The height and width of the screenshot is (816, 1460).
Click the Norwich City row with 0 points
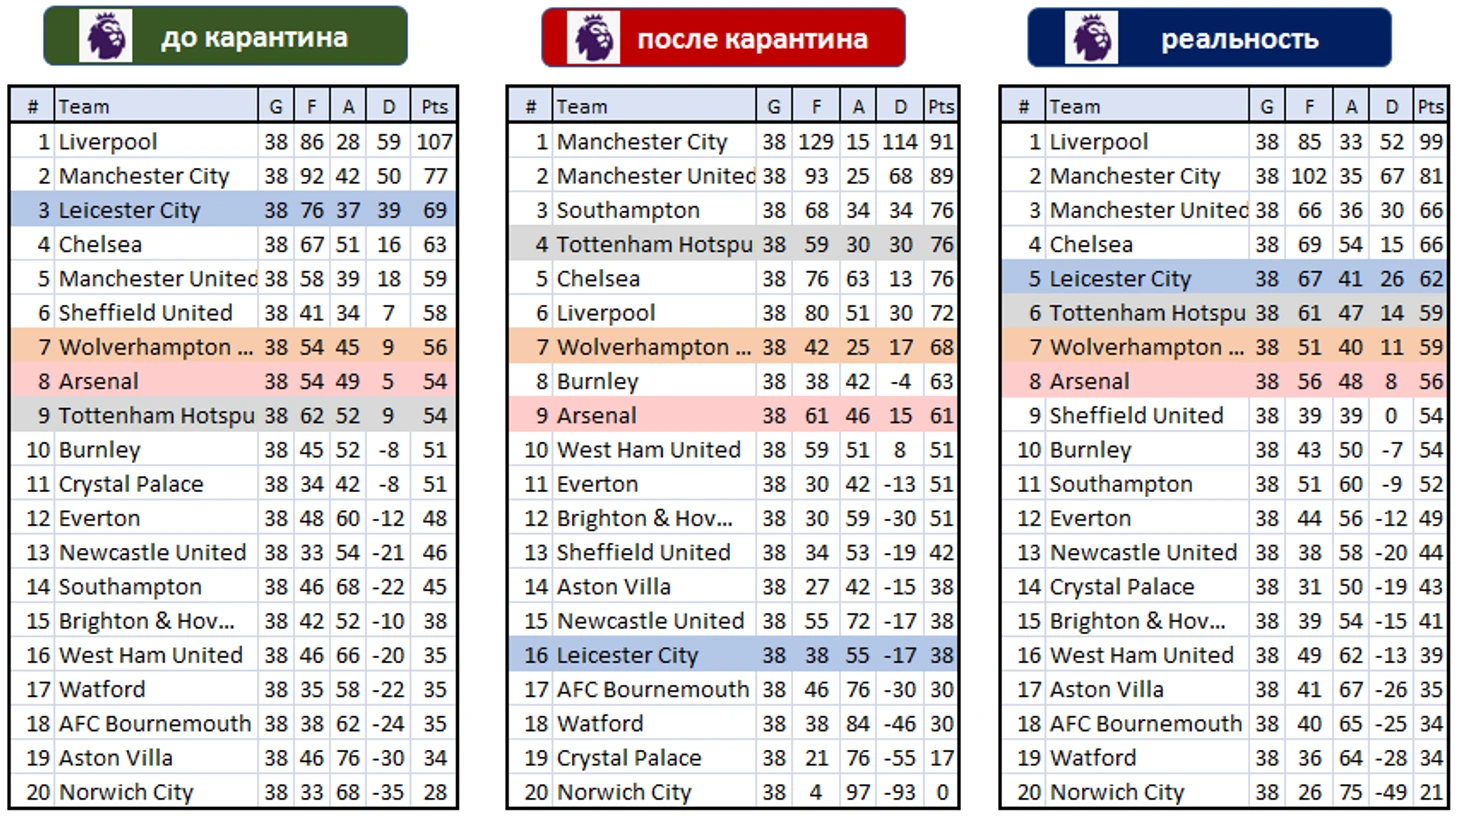click(x=732, y=792)
